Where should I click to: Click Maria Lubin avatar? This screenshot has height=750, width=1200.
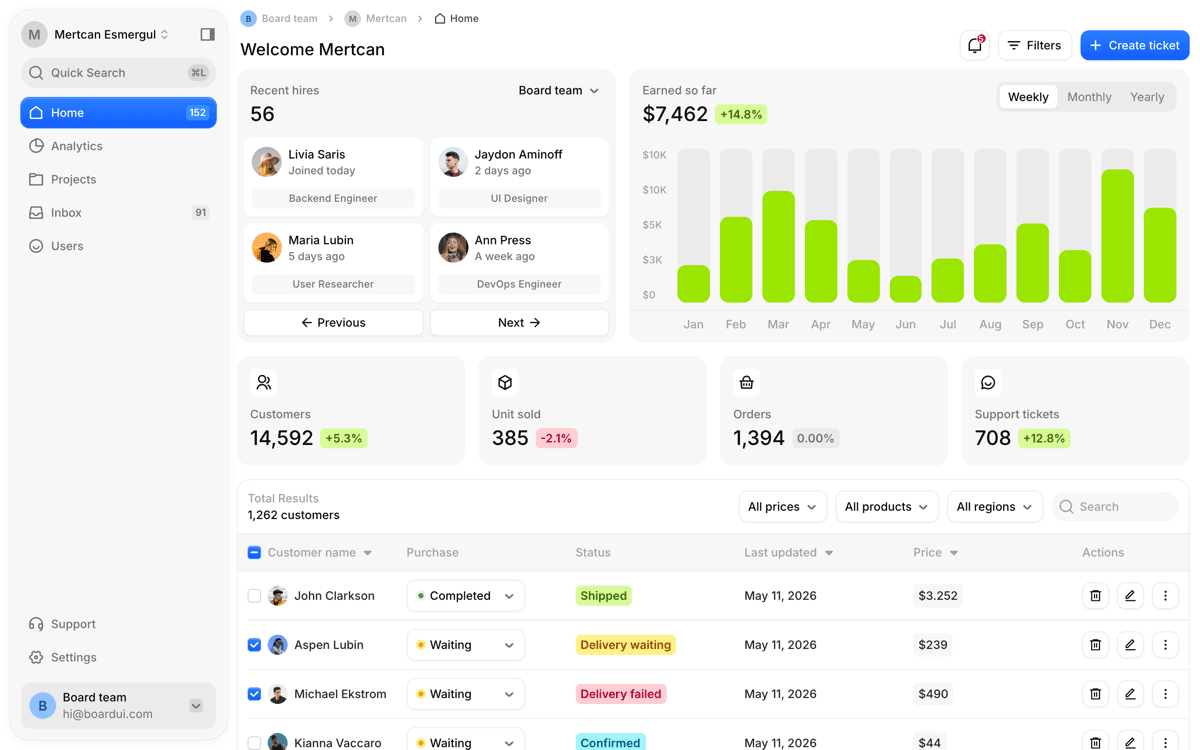[267, 248]
